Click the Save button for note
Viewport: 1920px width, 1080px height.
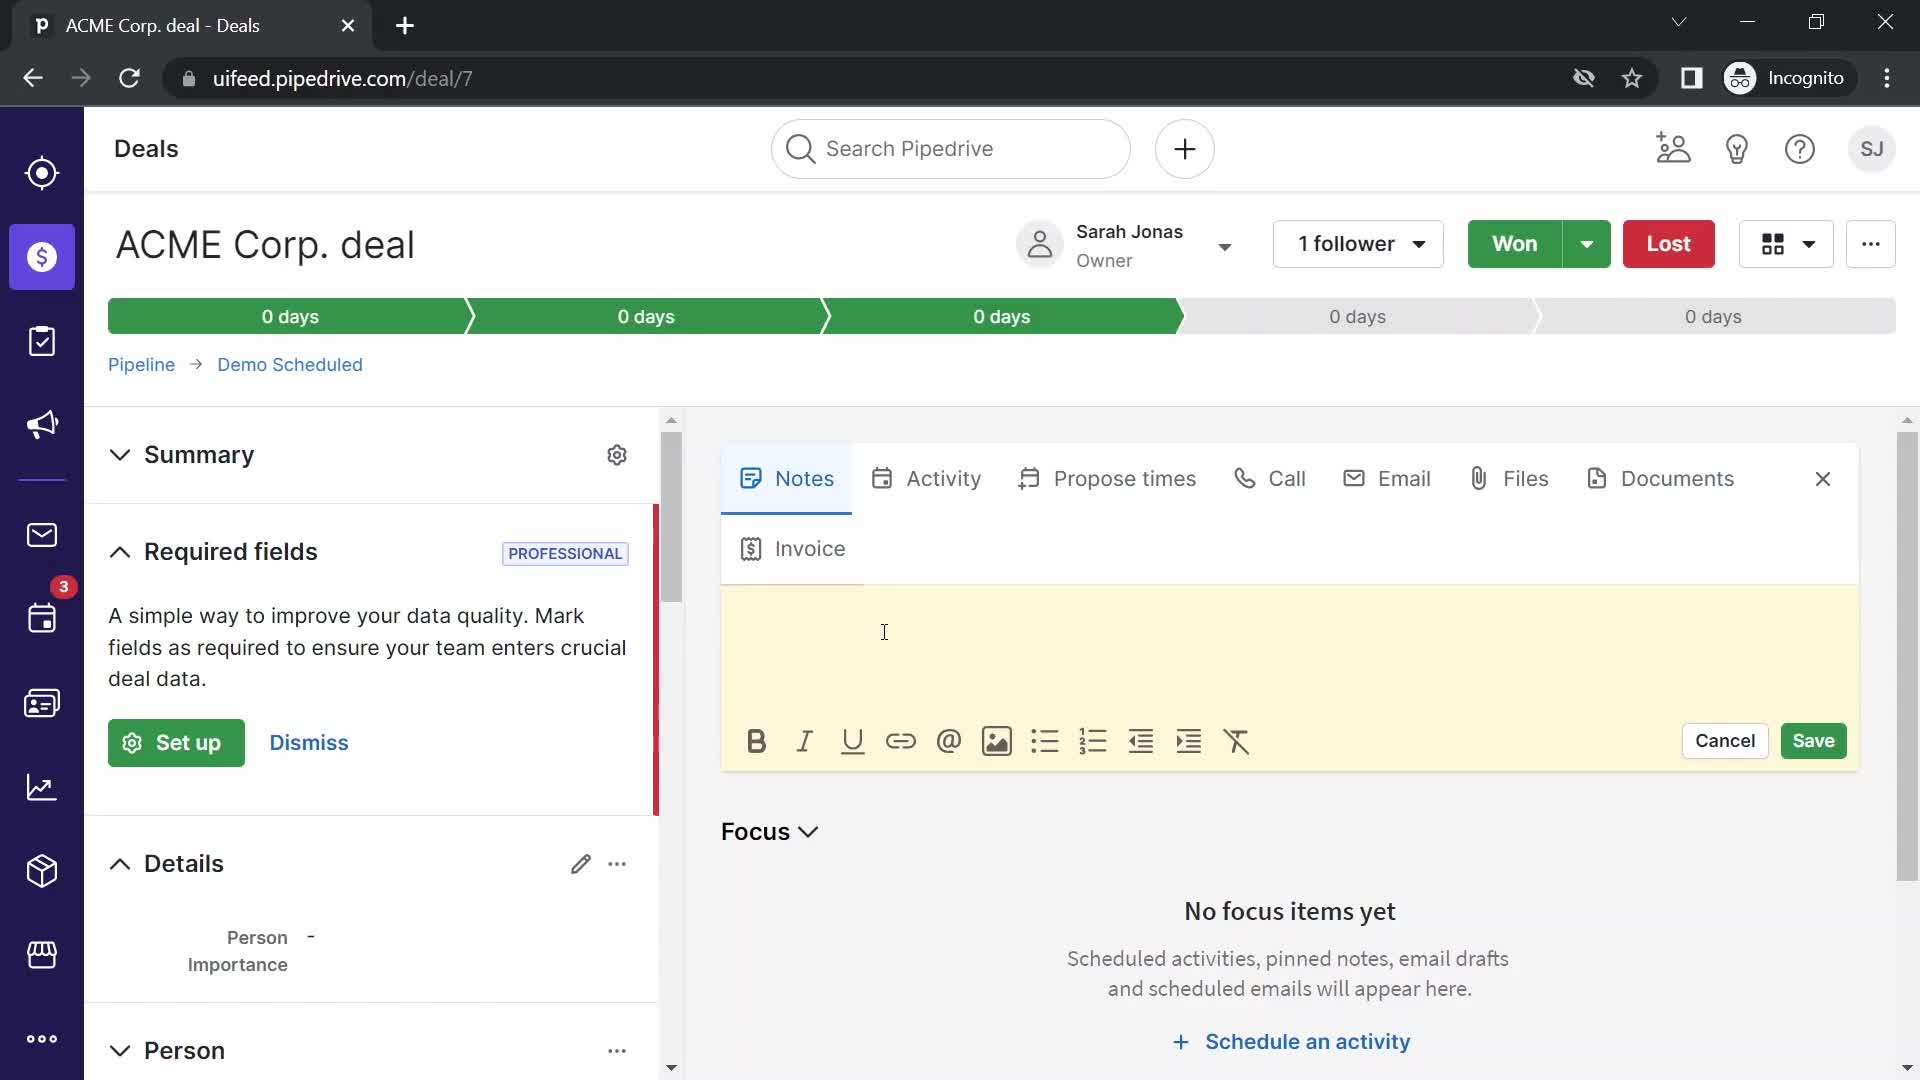click(1813, 741)
